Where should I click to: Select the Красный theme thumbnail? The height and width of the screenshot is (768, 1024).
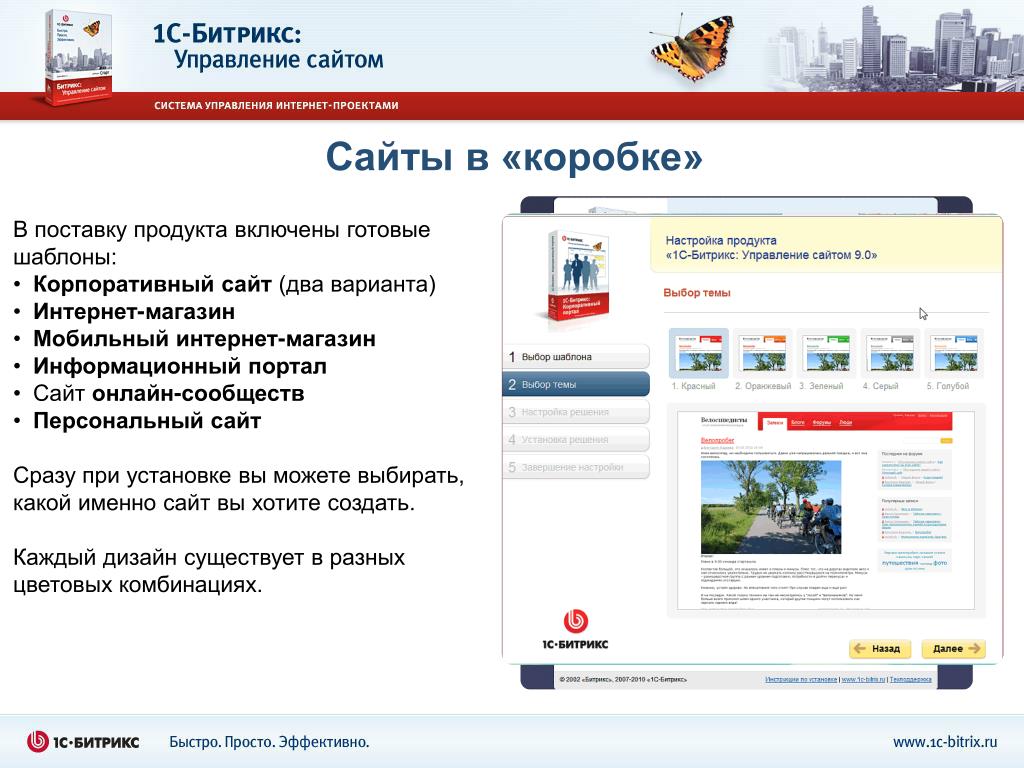(x=698, y=353)
